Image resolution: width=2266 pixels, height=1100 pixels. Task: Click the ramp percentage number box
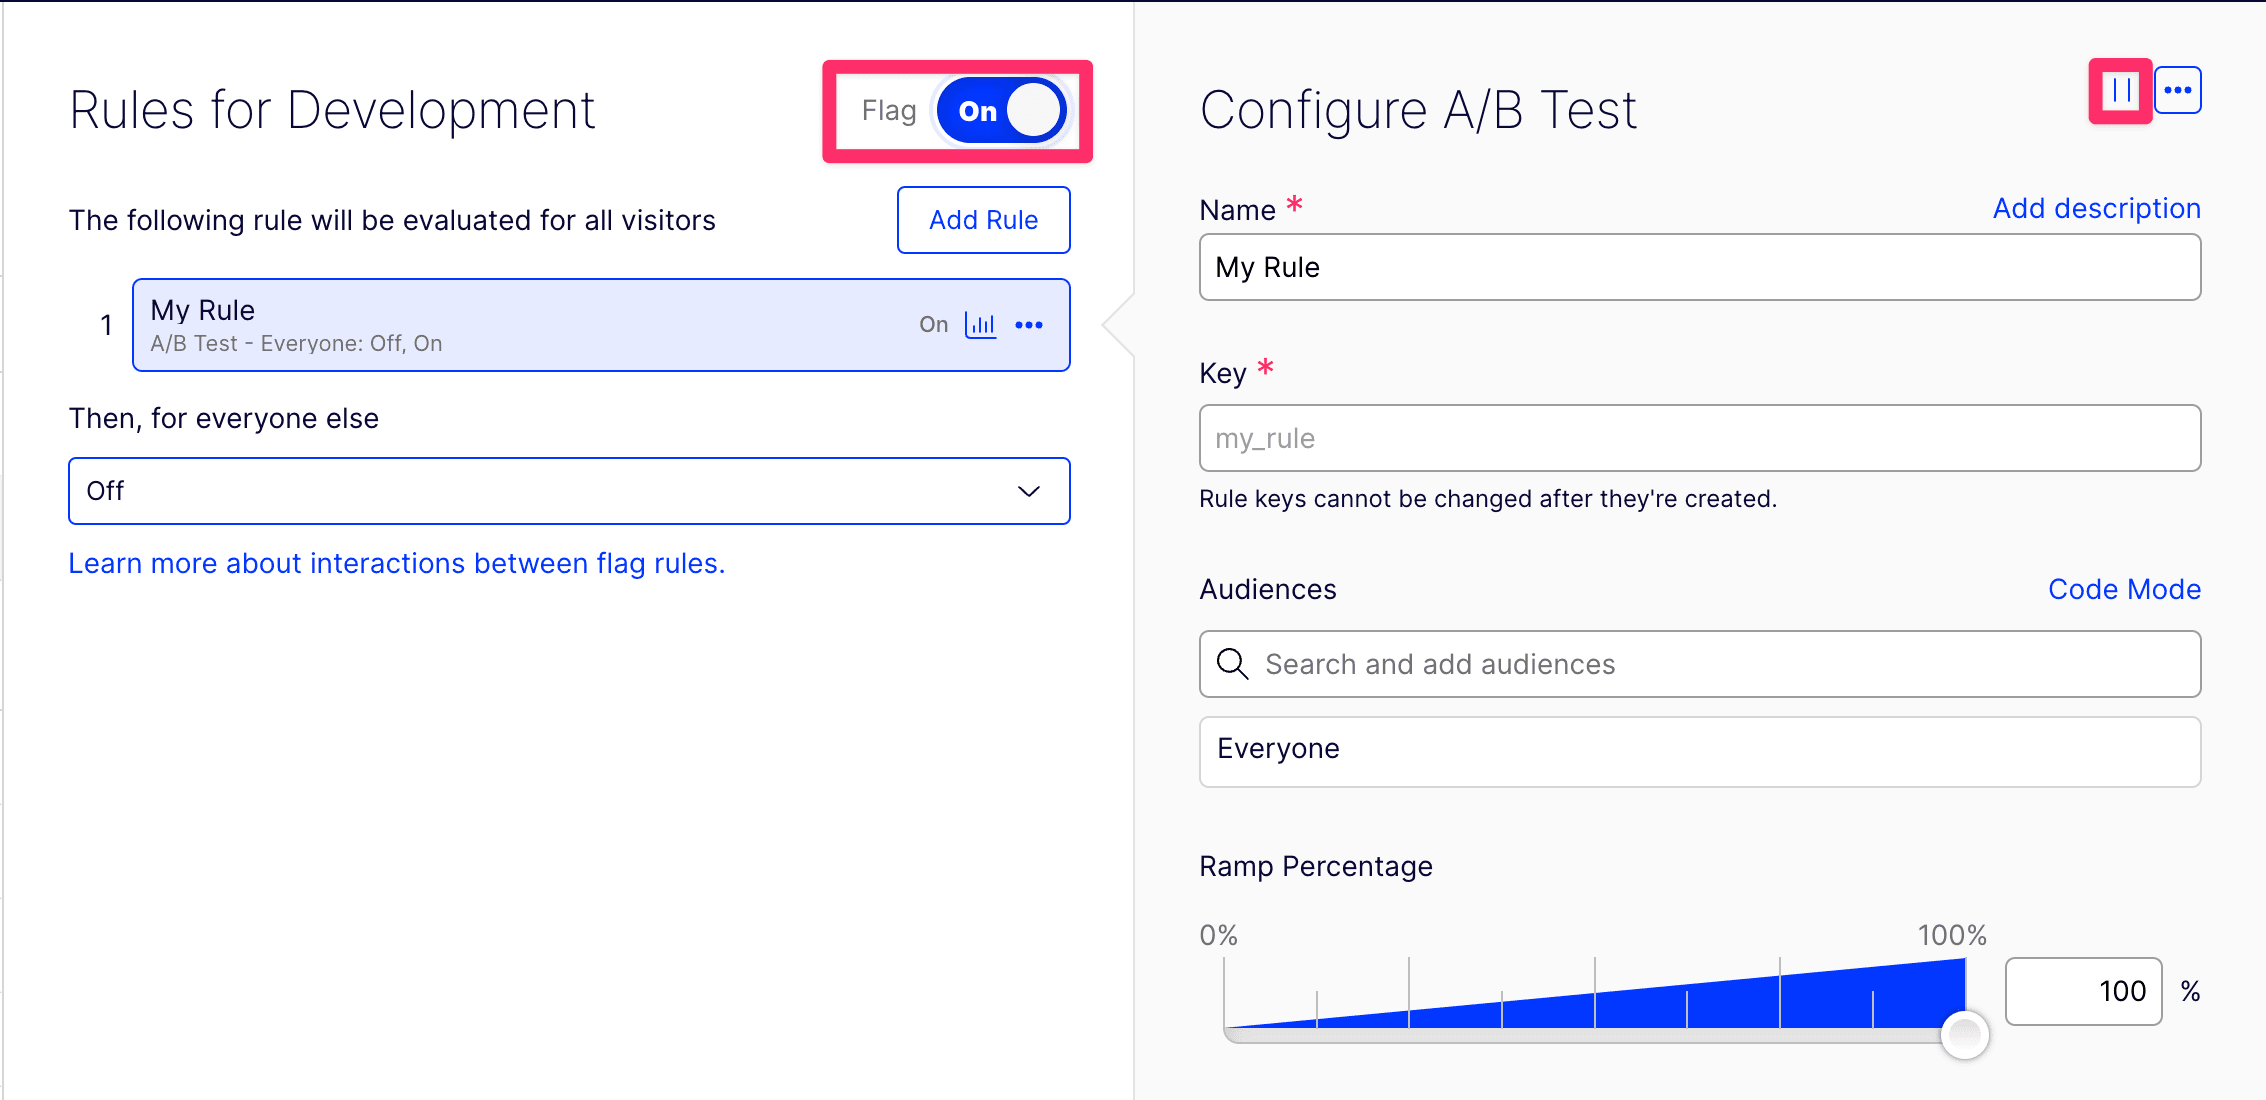tap(2083, 991)
